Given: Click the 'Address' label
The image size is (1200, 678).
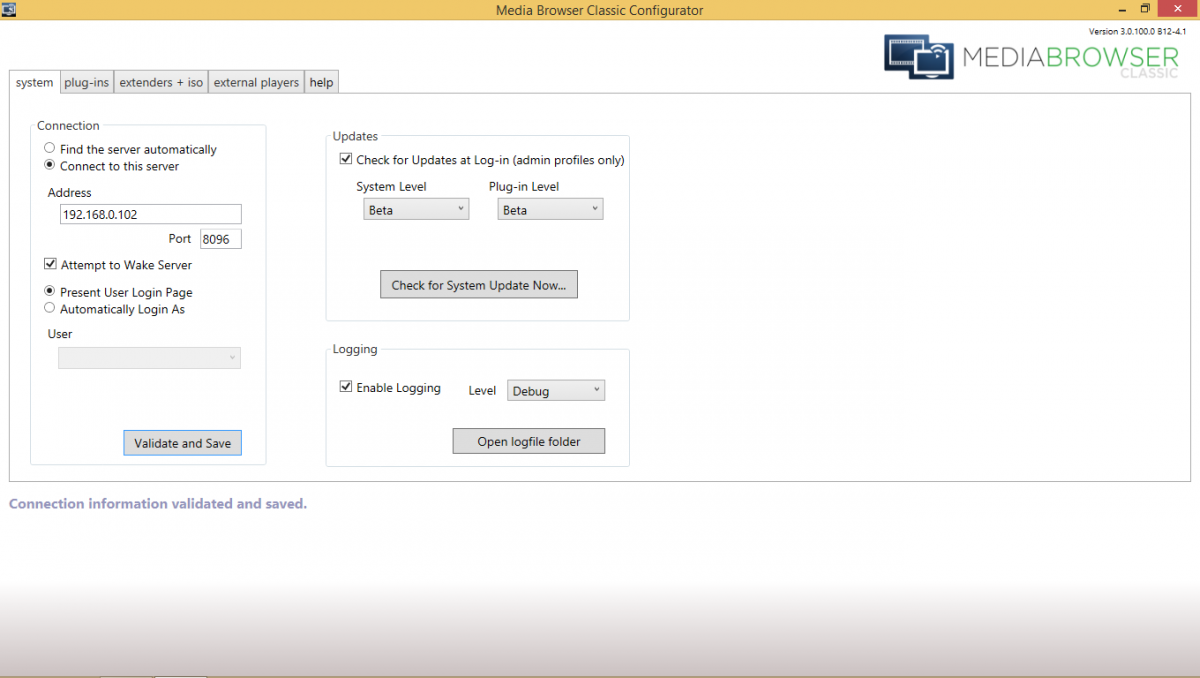Looking at the screenshot, I should (x=70, y=192).
